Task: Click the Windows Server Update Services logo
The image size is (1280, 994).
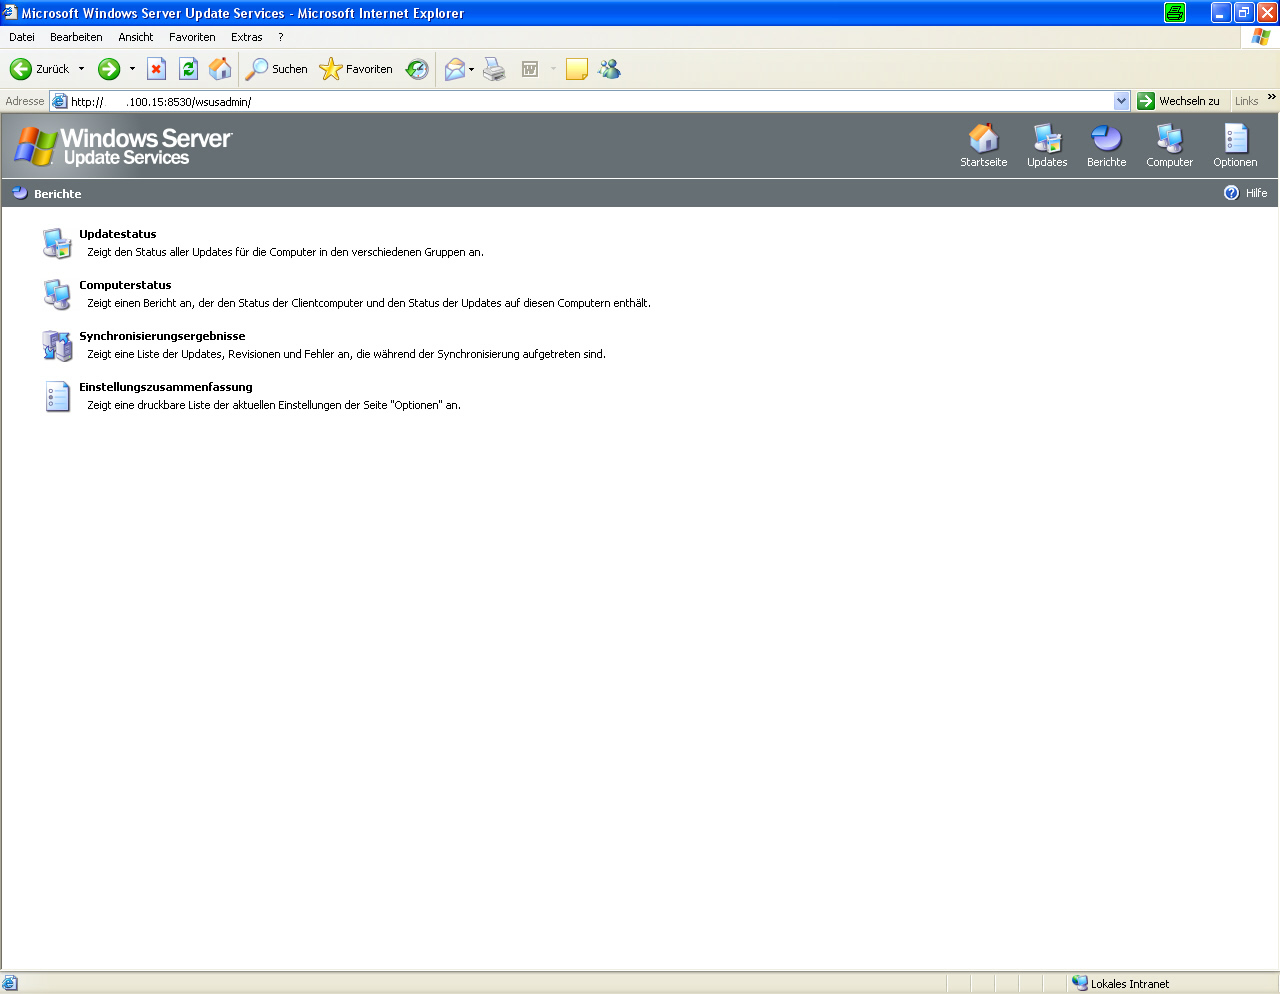Action: pyautogui.click(x=124, y=146)
